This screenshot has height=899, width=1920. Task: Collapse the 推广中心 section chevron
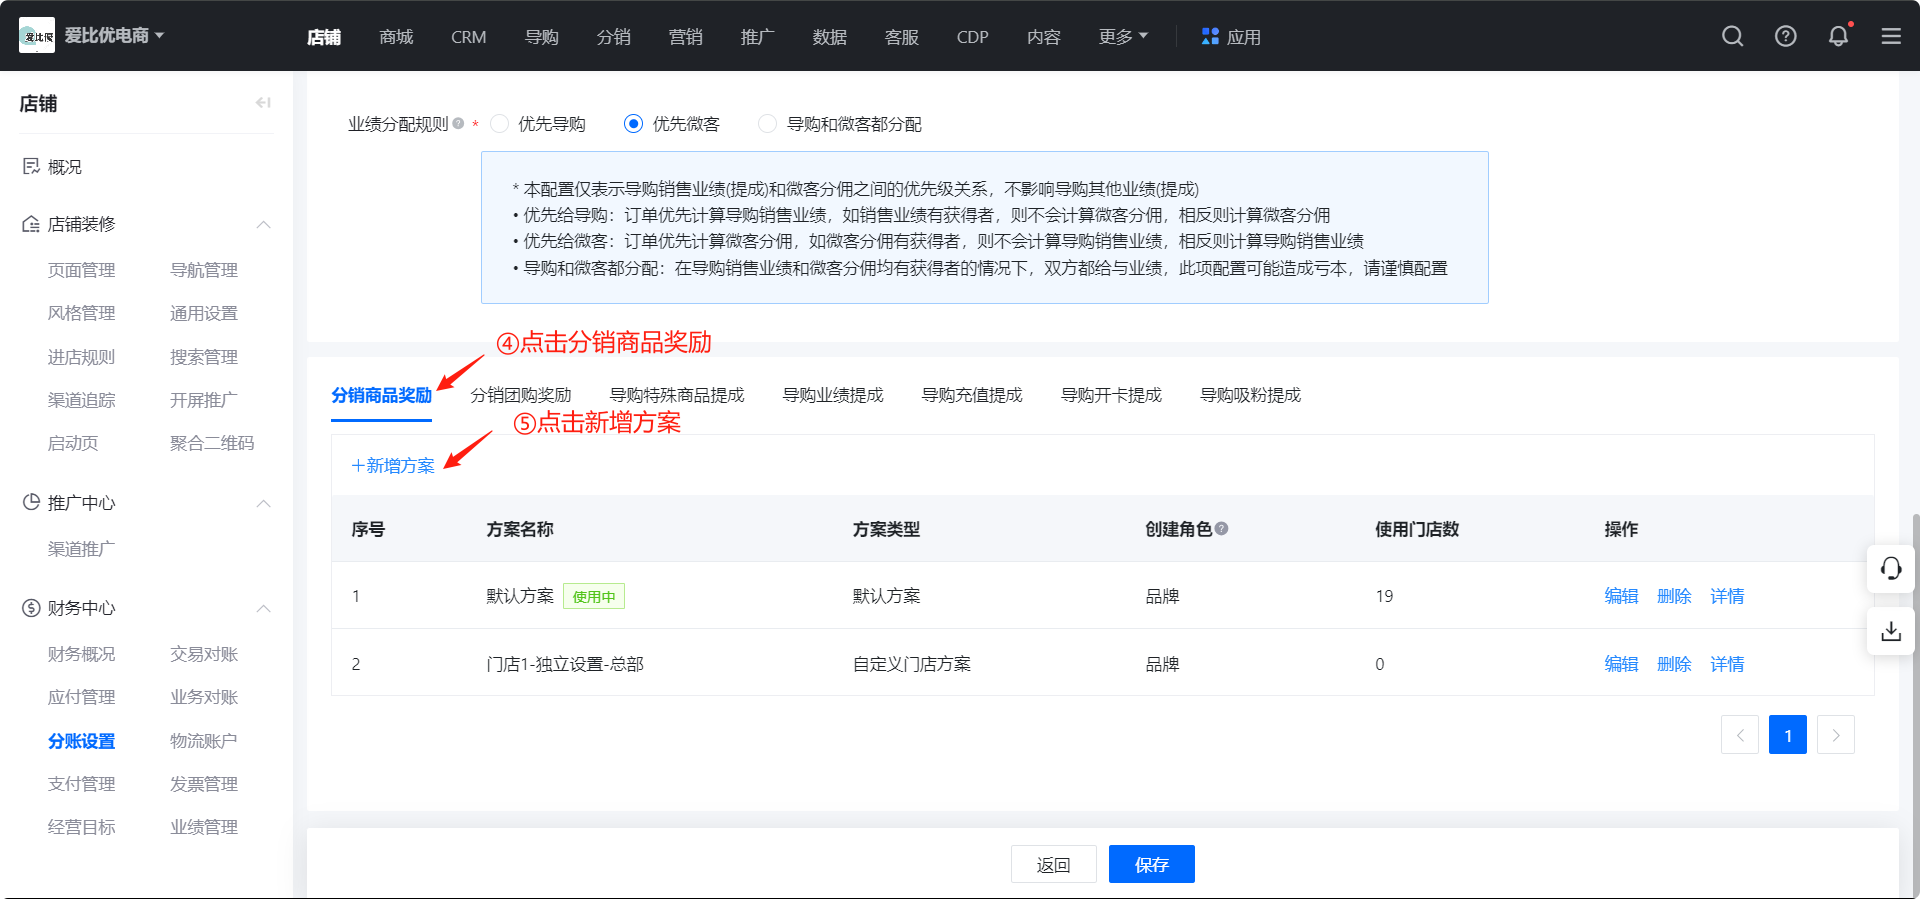pos(264,503)
